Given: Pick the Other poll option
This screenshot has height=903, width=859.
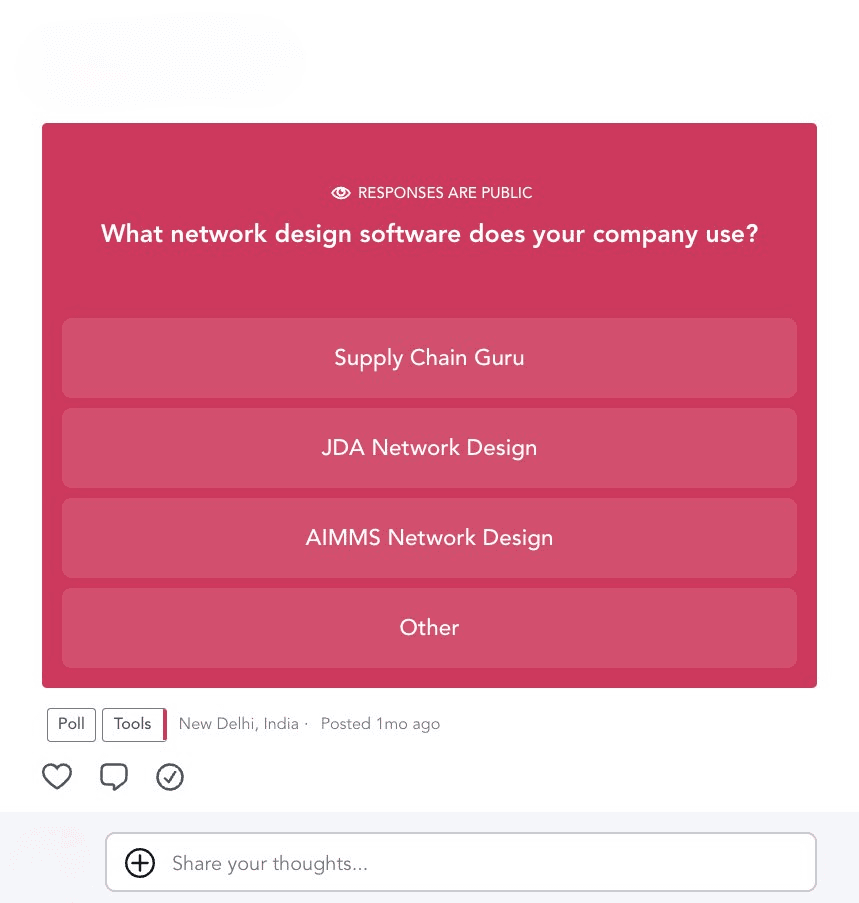Looking at the screenshot, I should (429, 628).
